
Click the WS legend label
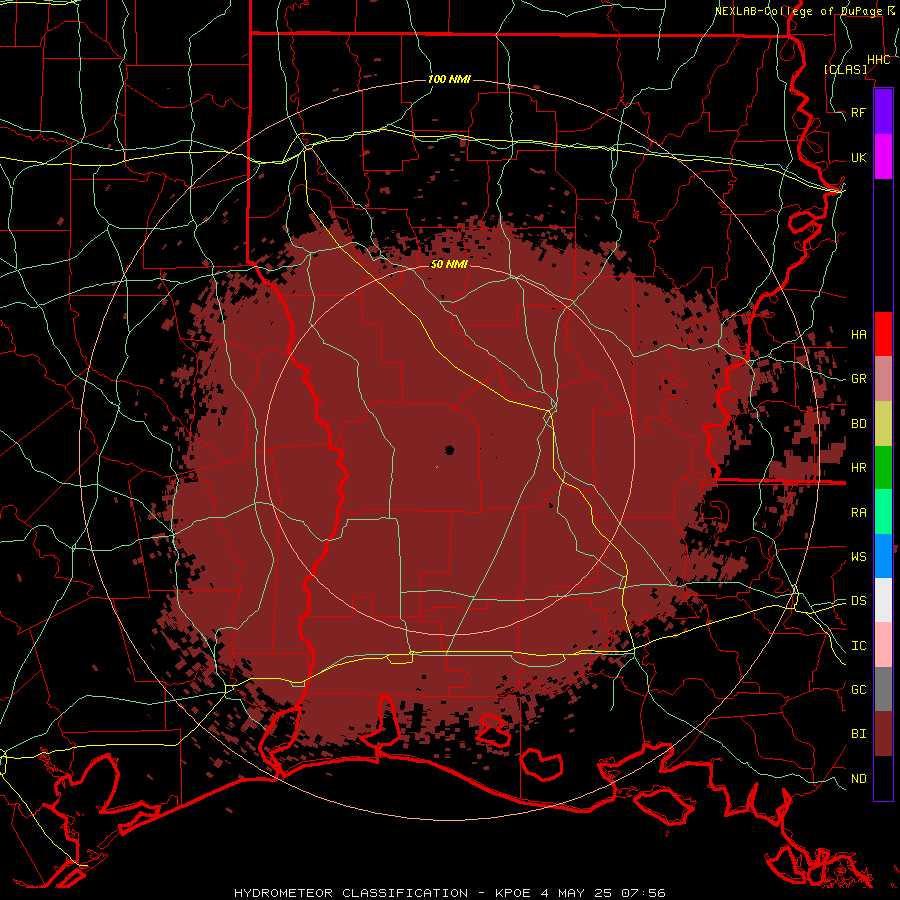(x=859, y=556)
